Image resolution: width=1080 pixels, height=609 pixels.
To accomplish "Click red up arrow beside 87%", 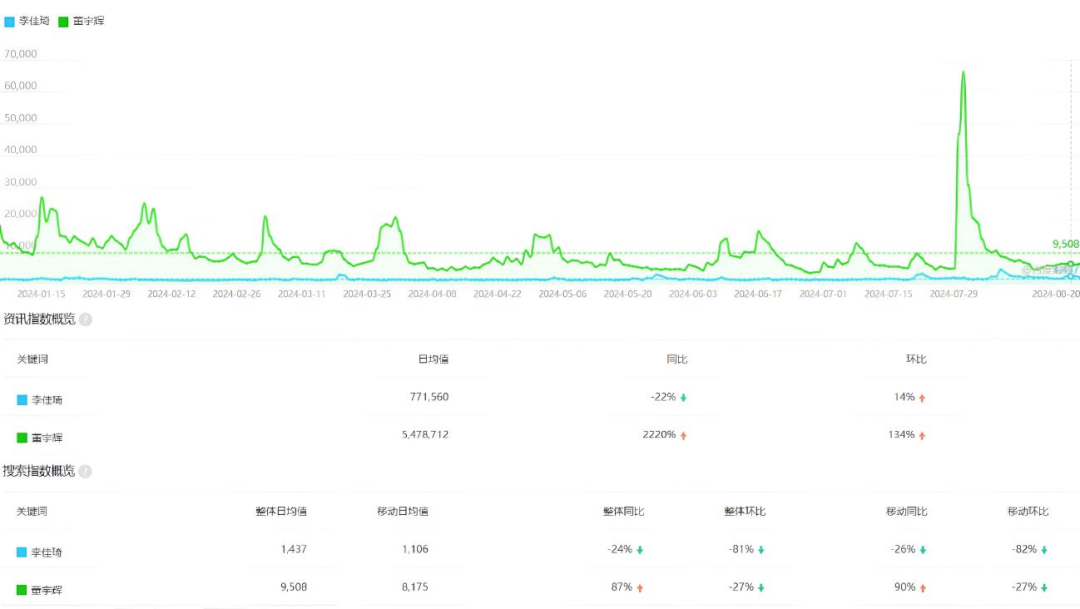I will click(x=640, y=588).
